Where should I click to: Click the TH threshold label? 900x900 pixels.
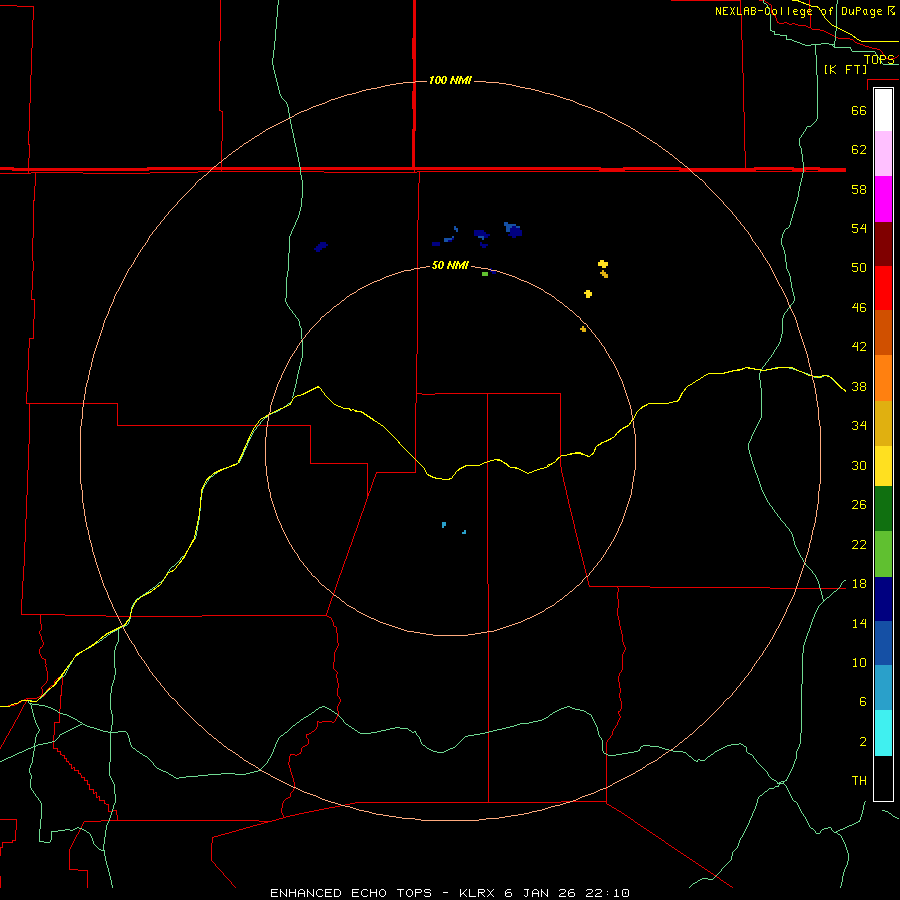point(859,781)
